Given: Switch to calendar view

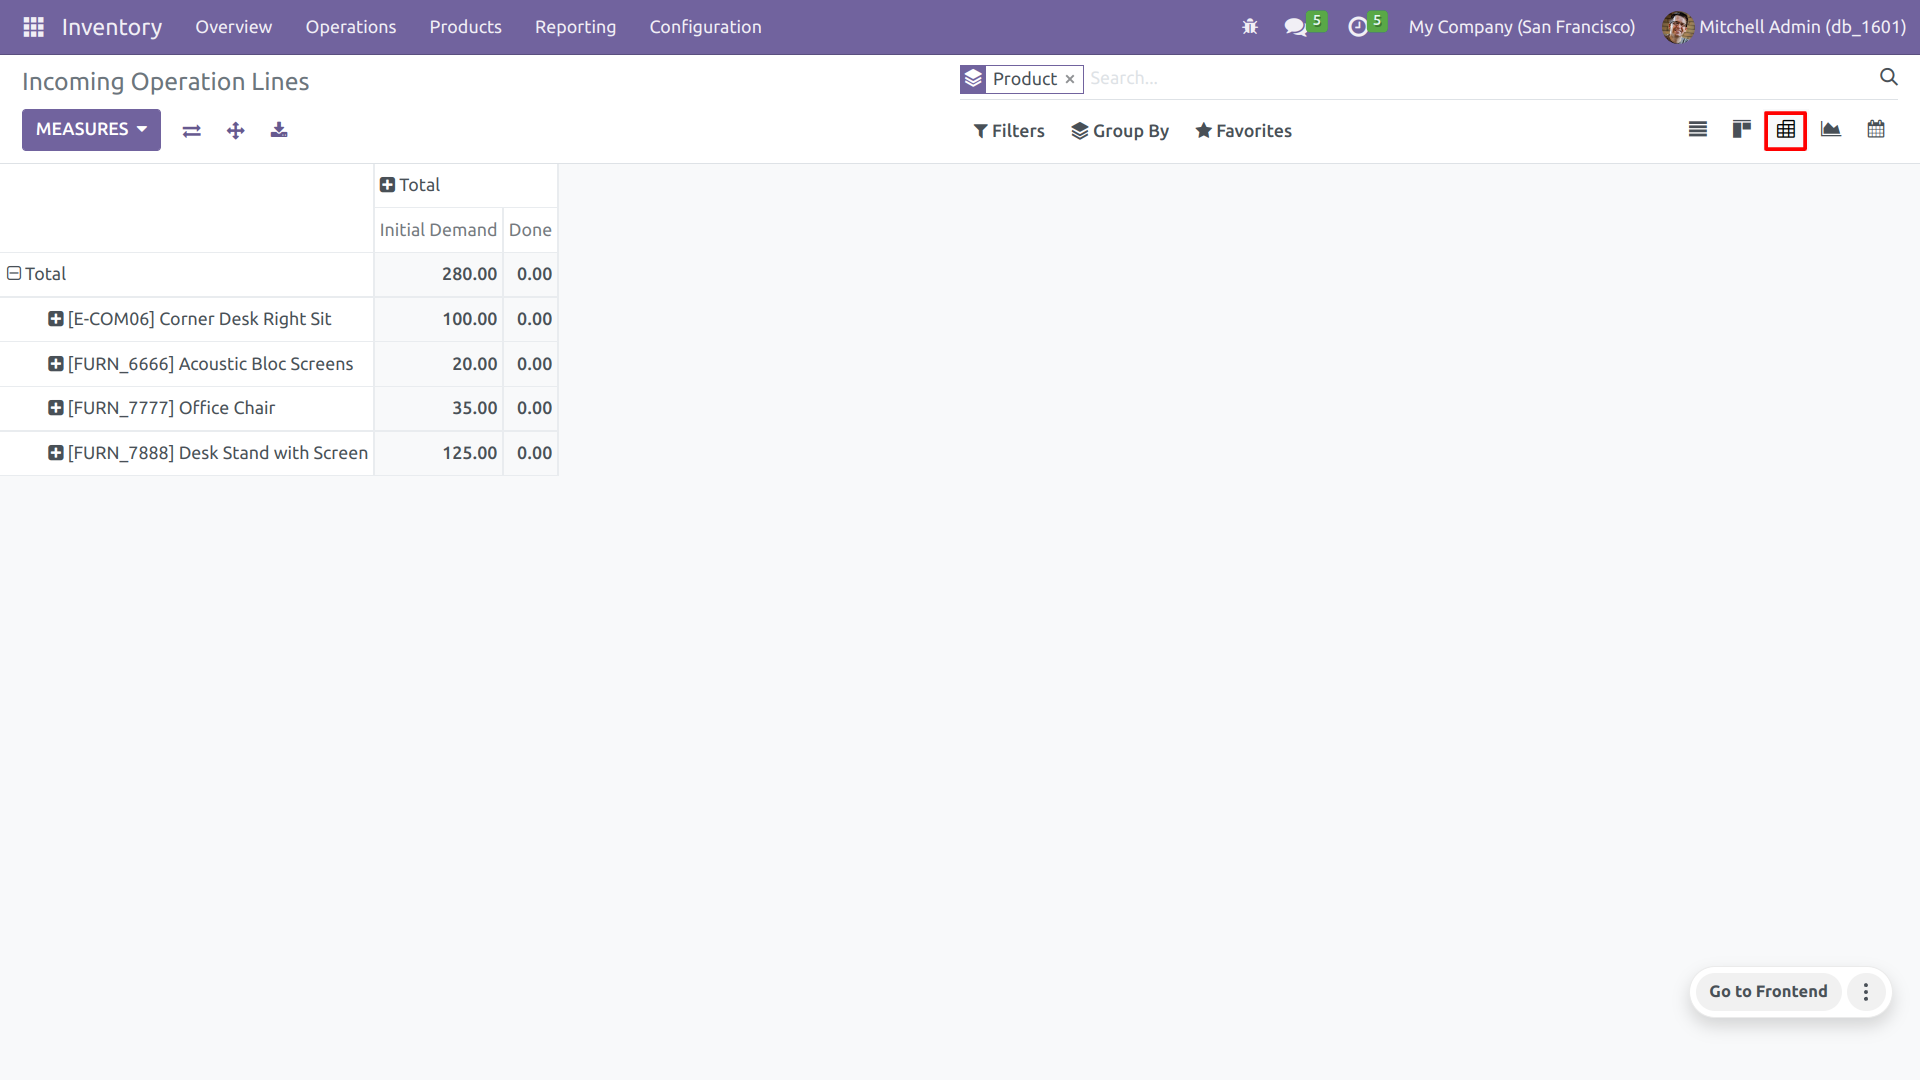Looking at the screenshot, I should [1875, 130].
